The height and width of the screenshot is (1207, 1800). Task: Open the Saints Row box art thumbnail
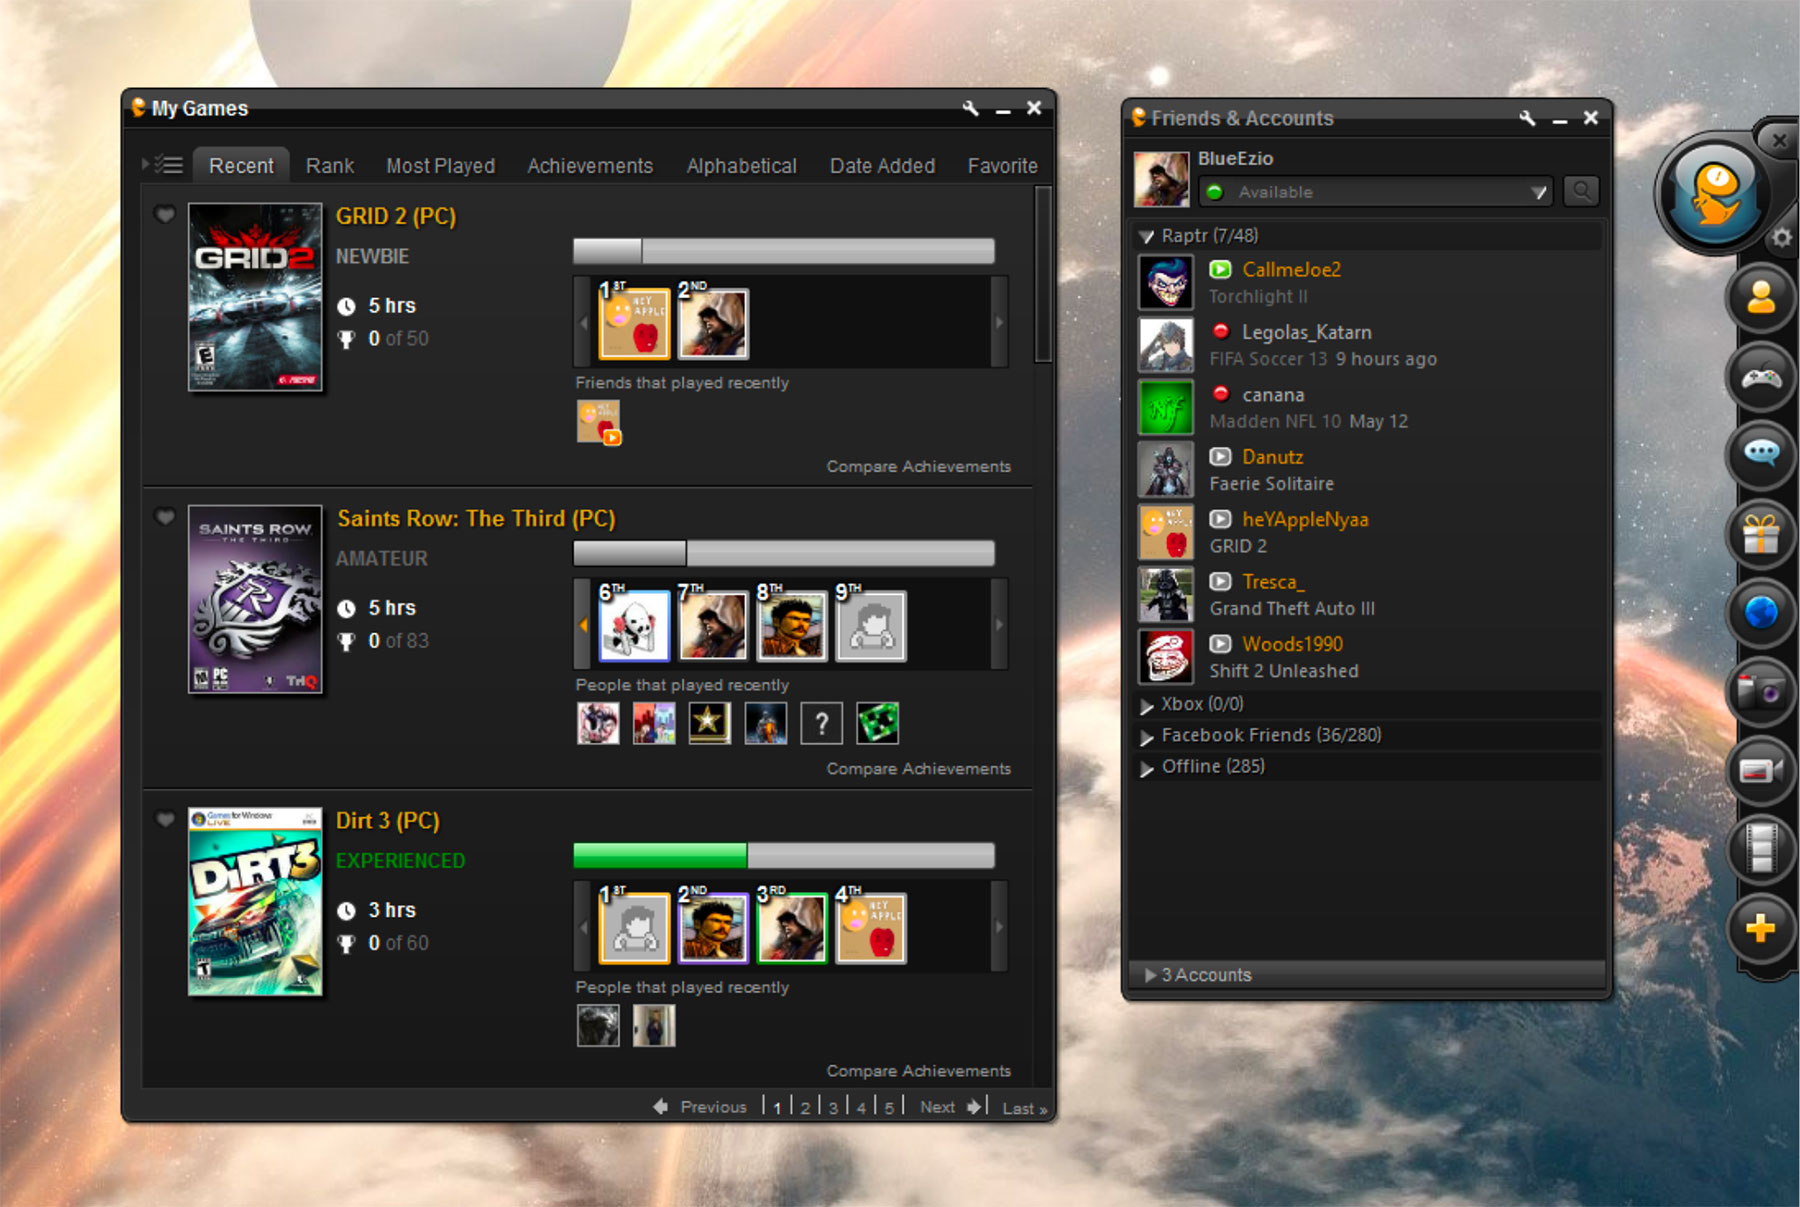pos(256,599)
